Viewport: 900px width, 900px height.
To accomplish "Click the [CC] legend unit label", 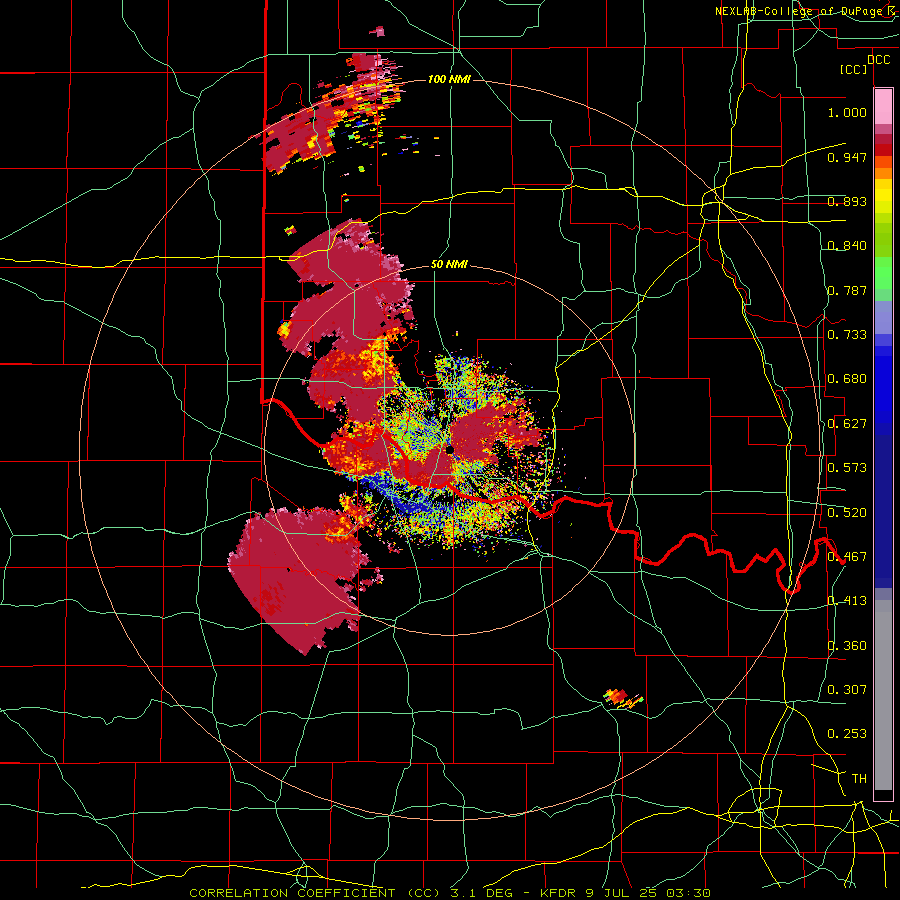I will coord(853,69).
